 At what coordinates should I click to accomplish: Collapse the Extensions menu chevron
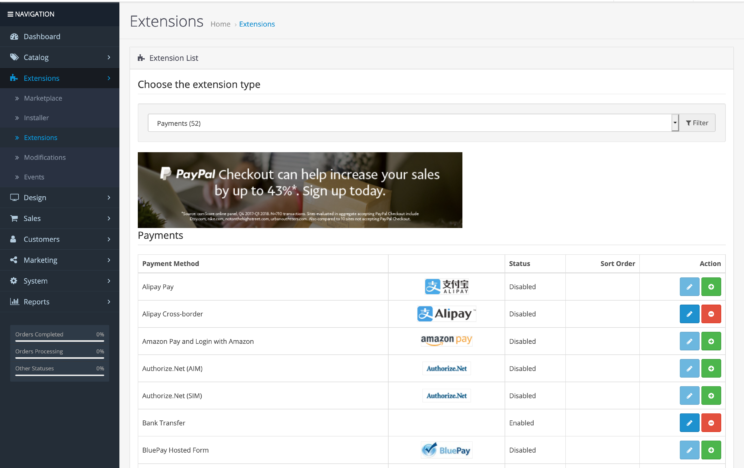tap(109, 78)
